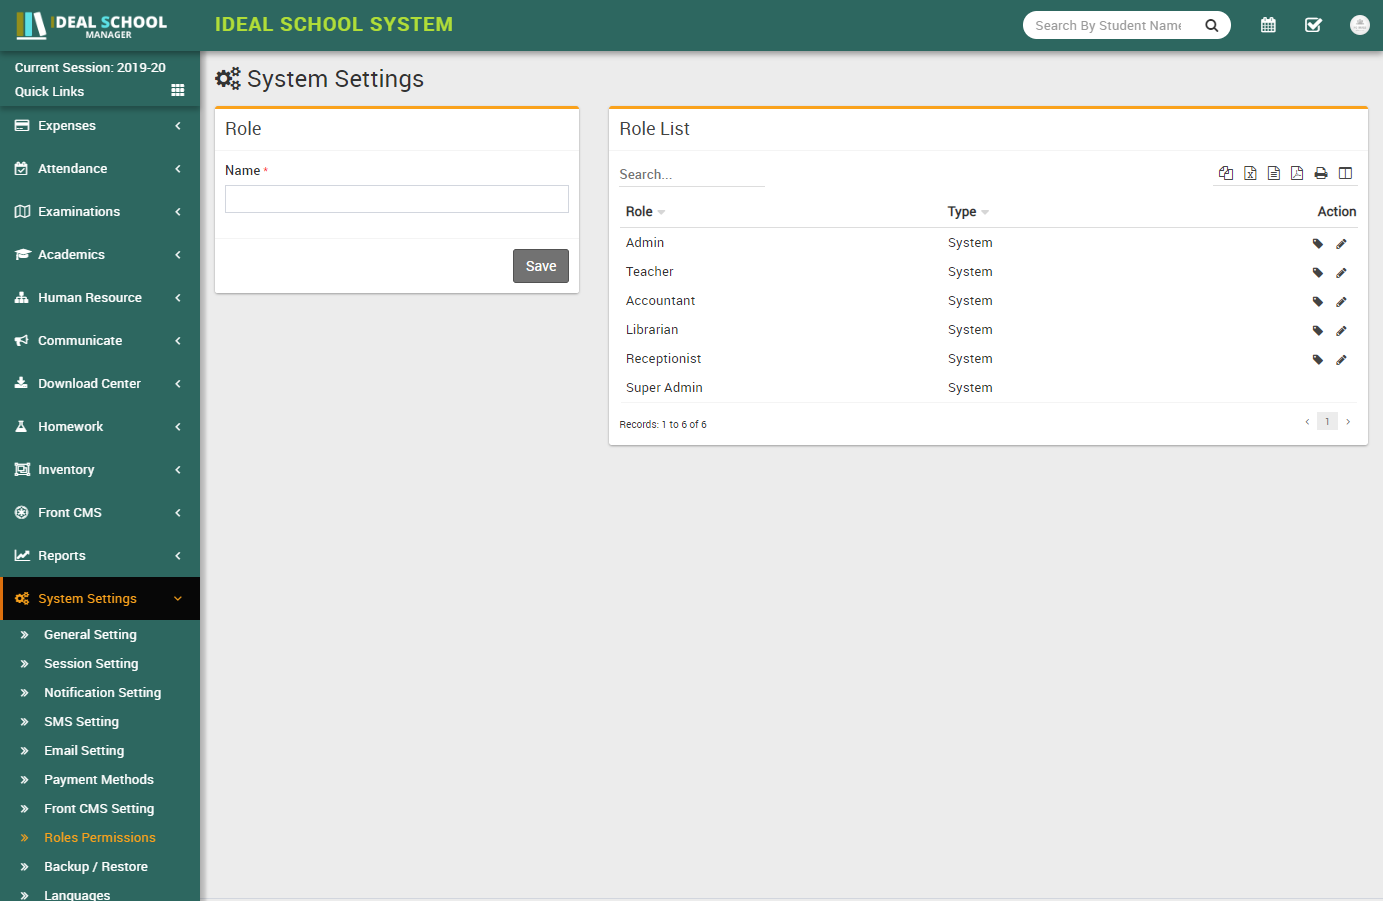Image resolution: width=1383 pixels, height=901 pixels.
Task: Click the search magnifier icon
Action: click(x=1211, y=25)
